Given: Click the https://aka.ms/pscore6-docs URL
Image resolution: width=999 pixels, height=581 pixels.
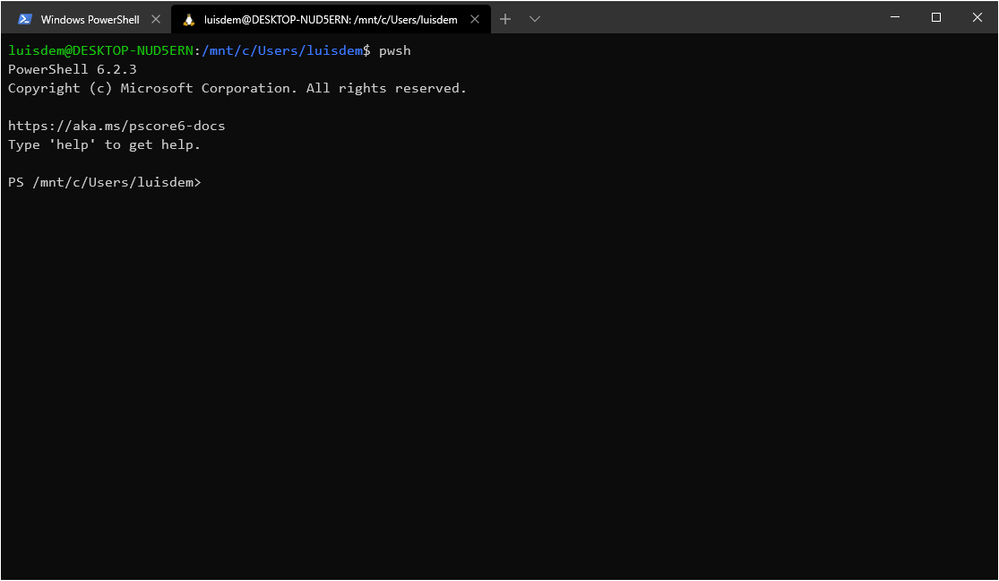Looking at the screenshot, I should coord(117,126).
